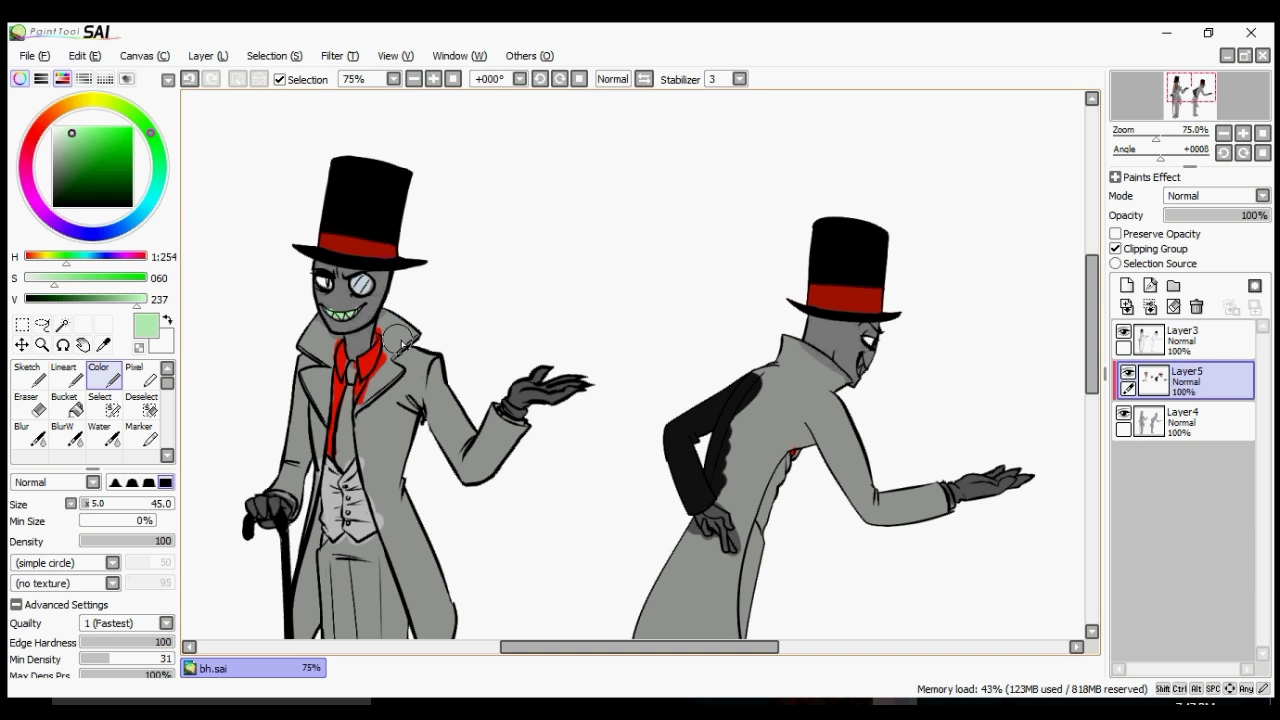
Task: Open the simple circle brush shape dropdown
Action: coord(66,563)
